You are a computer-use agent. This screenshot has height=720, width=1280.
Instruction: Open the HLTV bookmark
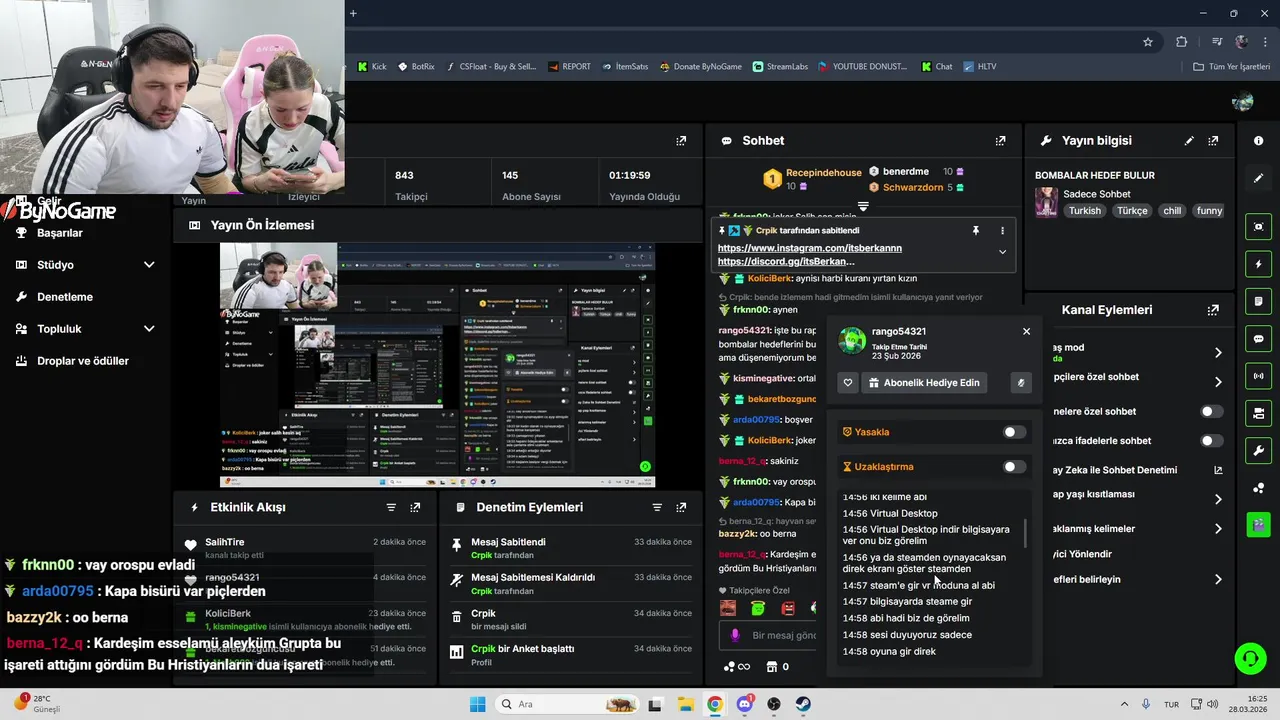pos(980,67)
